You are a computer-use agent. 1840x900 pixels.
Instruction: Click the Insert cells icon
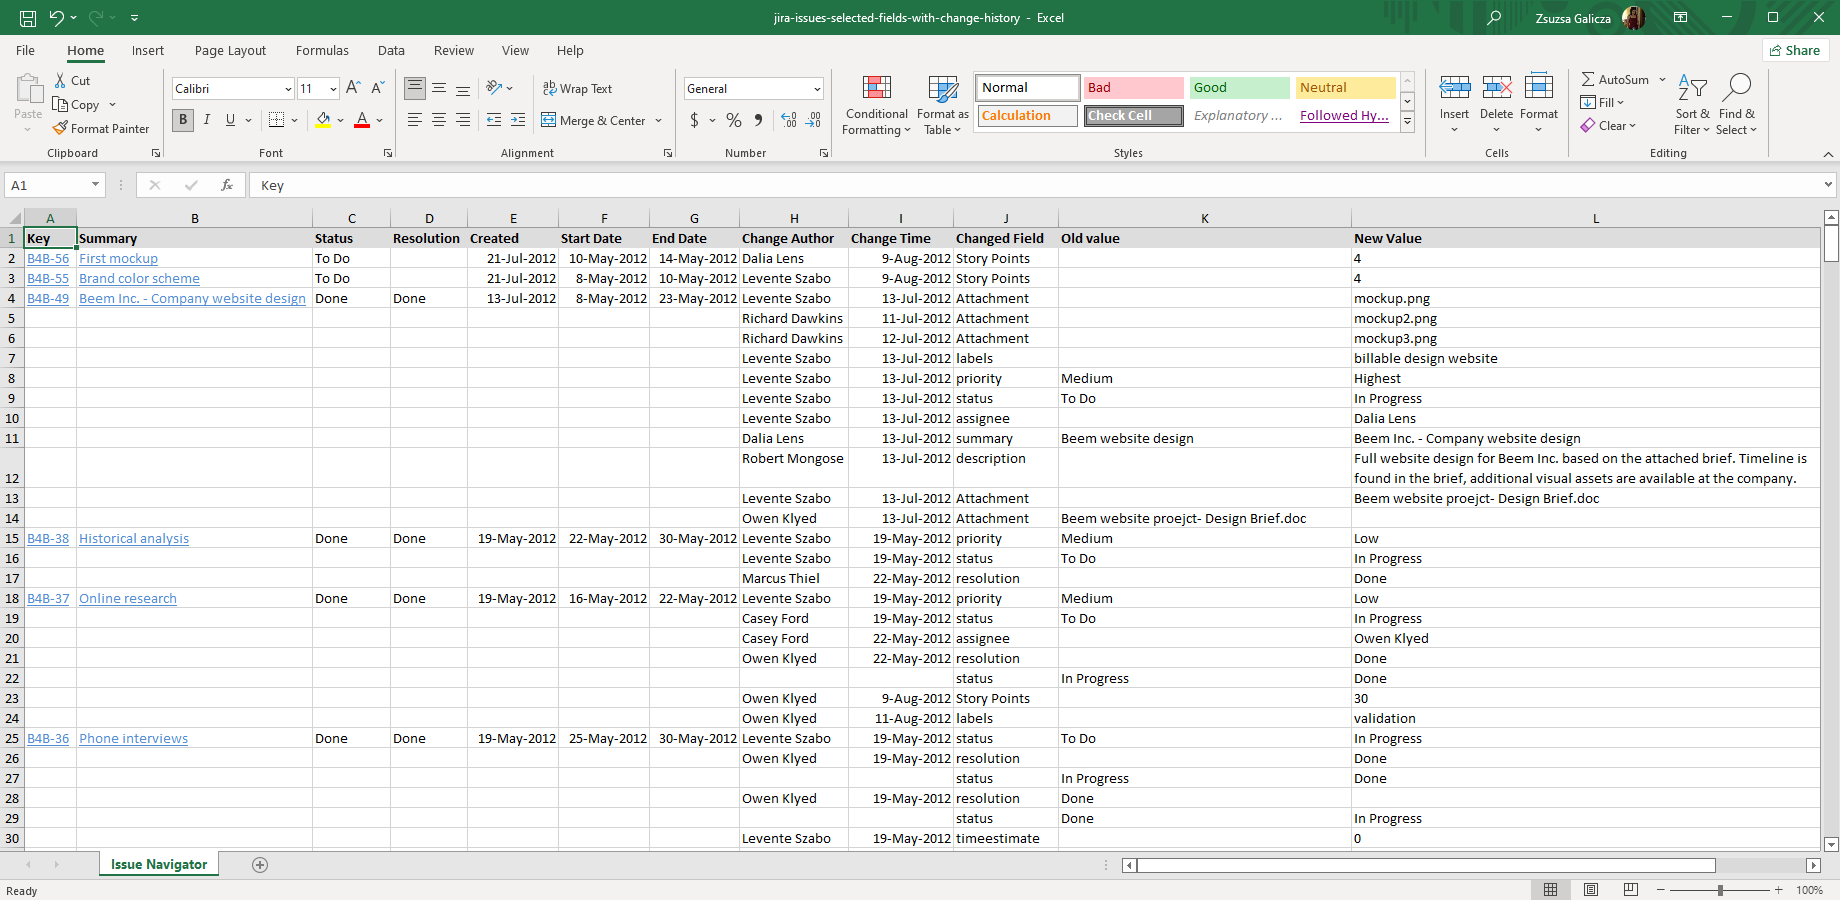(1455, 88)
